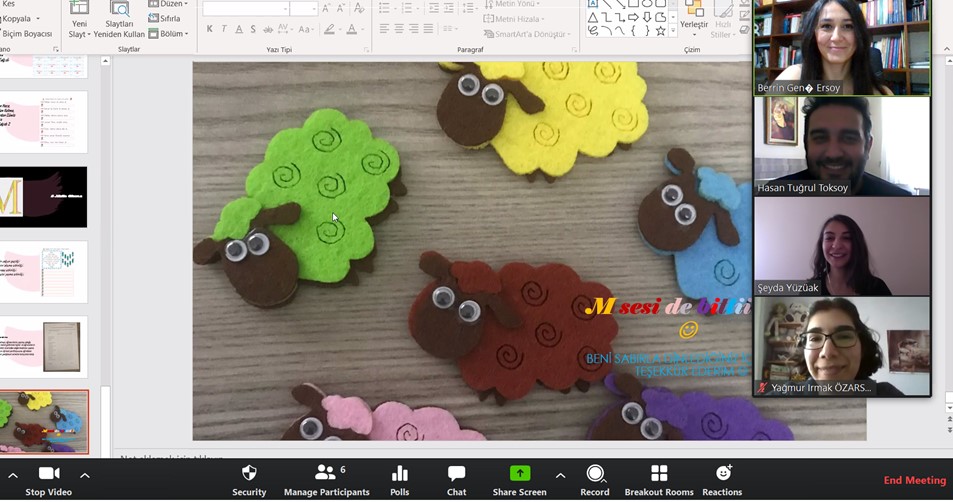The height and width of the screenshot is (502, 953).
Task: Expand video options arrow beside Stop Video
Action: pos(85,475)
